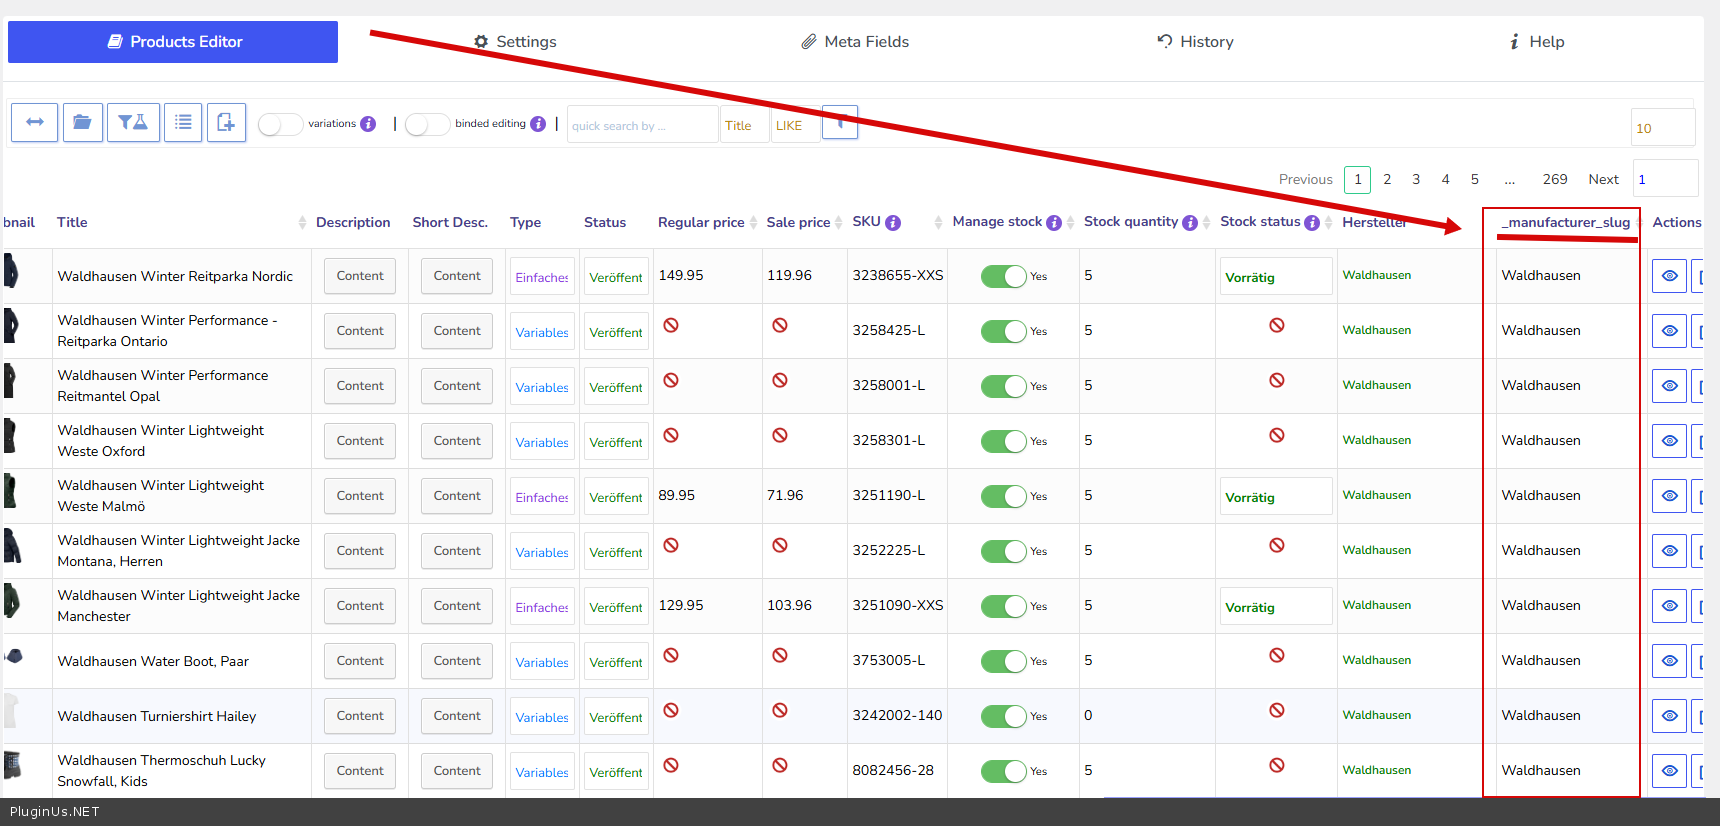Open the Meta Fields tab
This screenshot has height=826, width=1720.
855,42
